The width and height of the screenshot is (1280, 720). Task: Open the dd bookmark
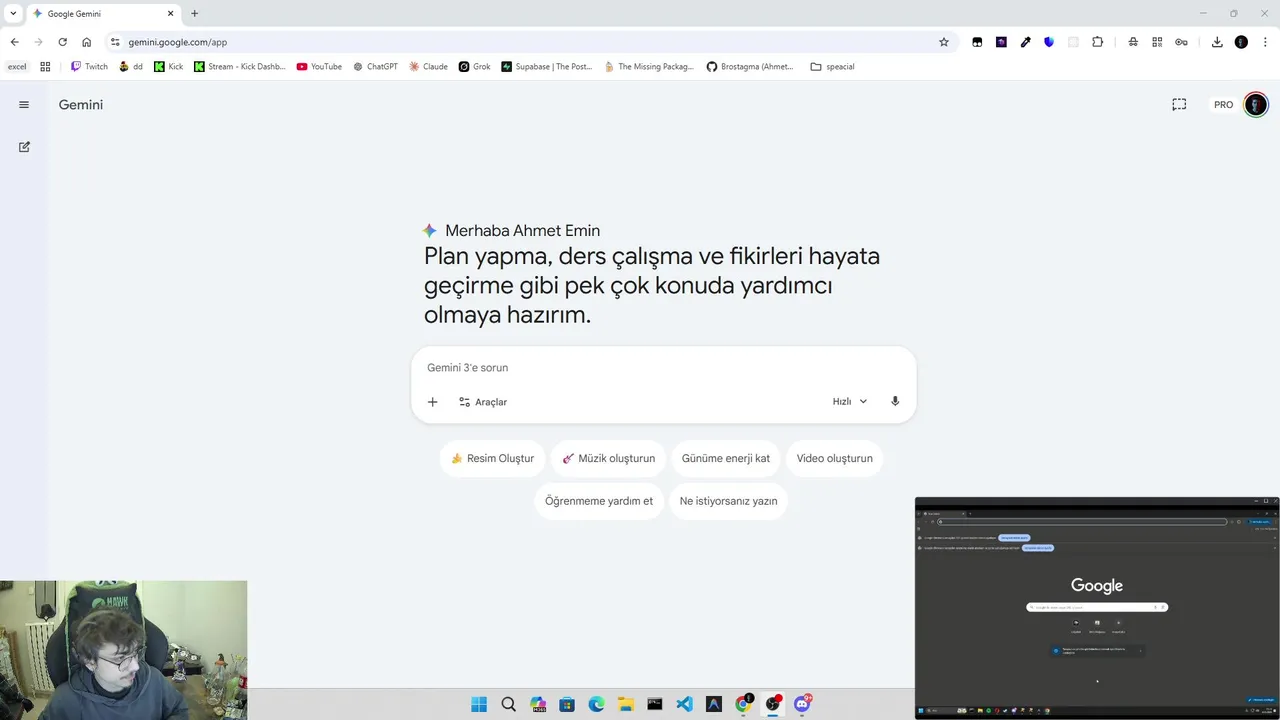point(131,67)
